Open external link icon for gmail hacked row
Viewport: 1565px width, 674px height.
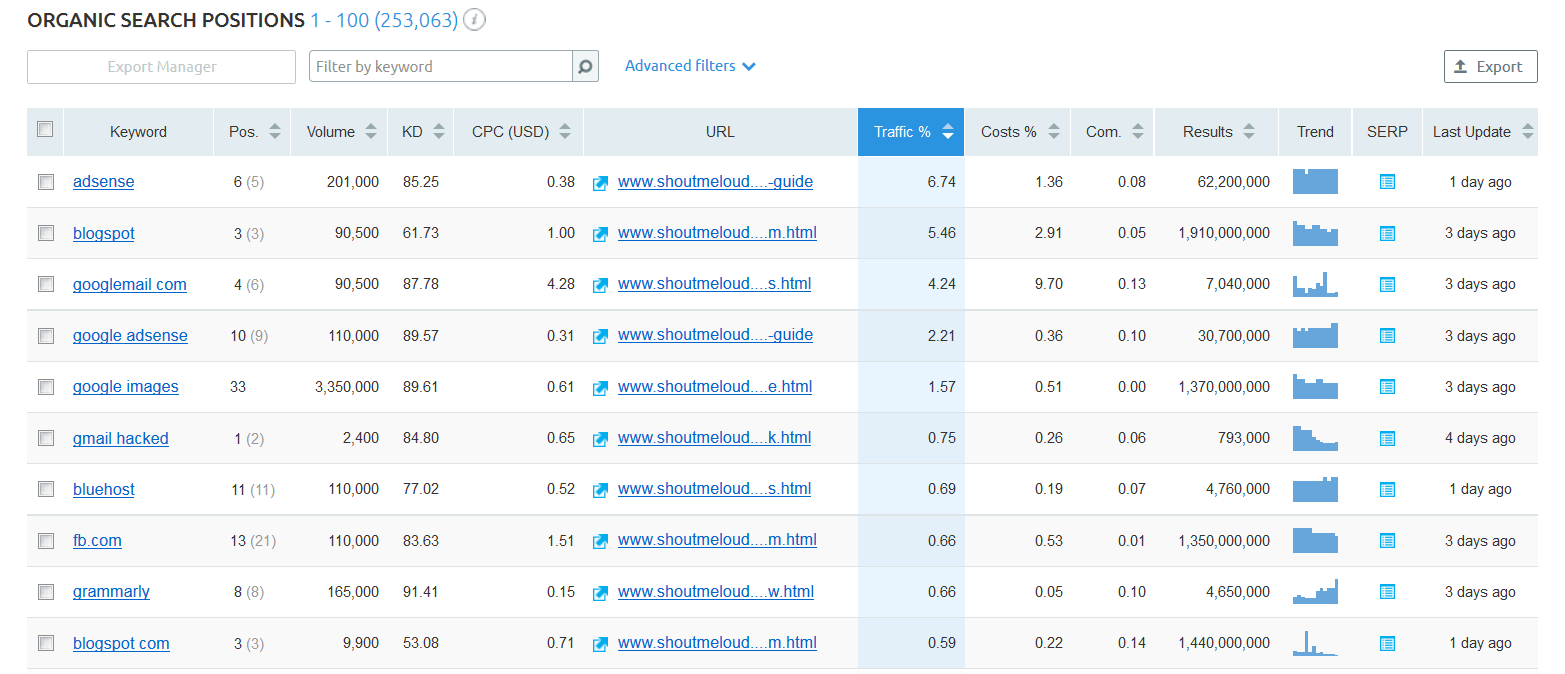click(600, 439)
